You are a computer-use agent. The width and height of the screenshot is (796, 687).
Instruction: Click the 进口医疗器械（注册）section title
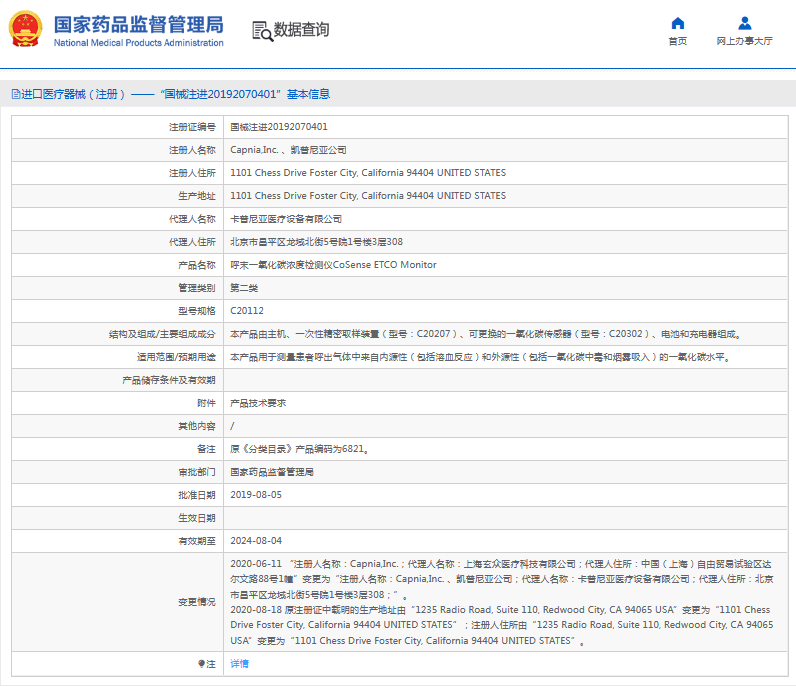click(73, 94)
